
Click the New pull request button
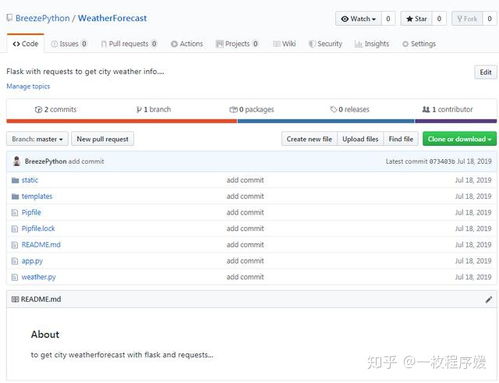(102, 139)
